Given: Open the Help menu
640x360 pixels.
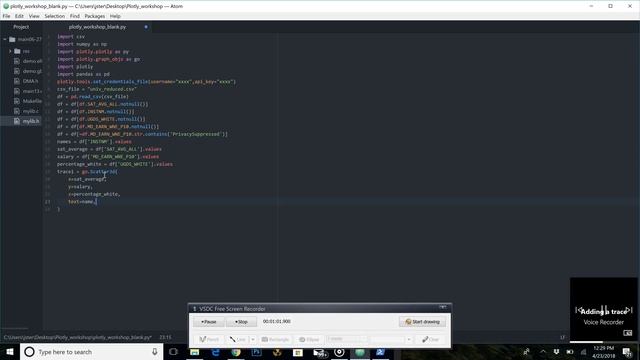Looking at the screenshot, I should tap(115, 16).
